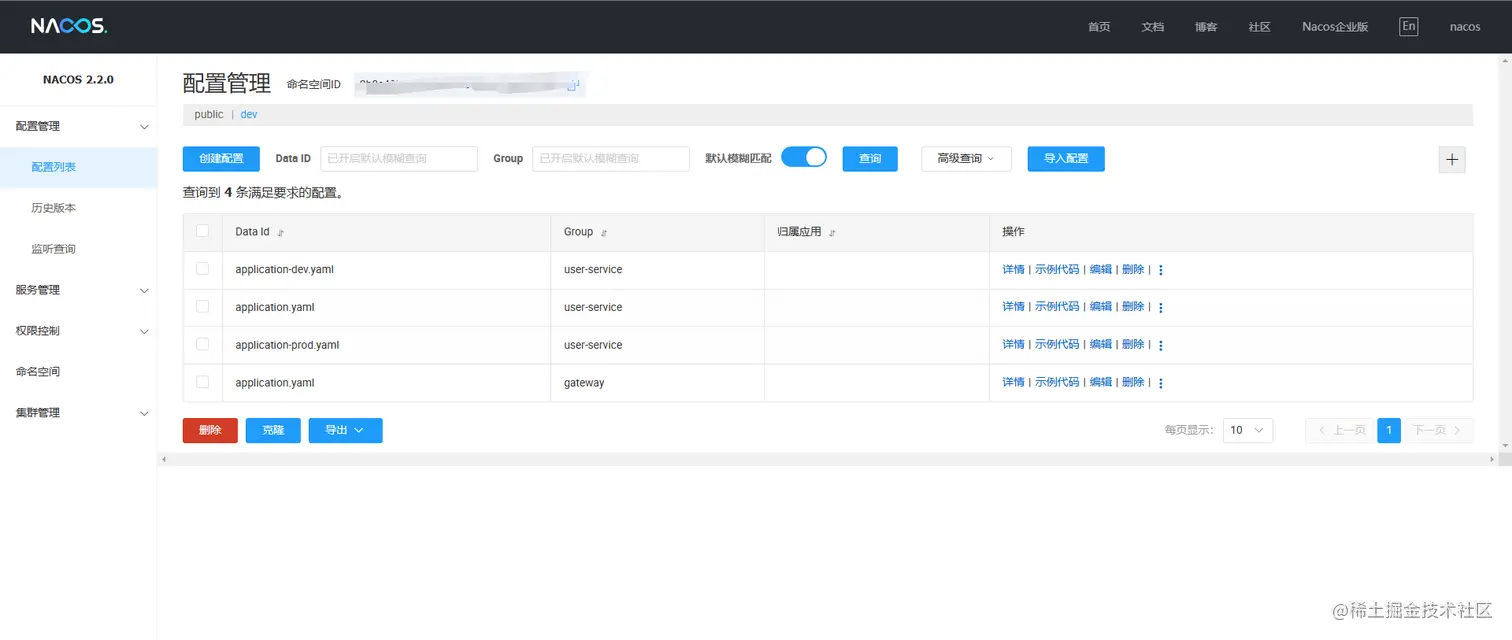The image size is (1512, 640).
Task: Toggle the 默认模糊匹配 switch
Action: [x=804, y=157]
